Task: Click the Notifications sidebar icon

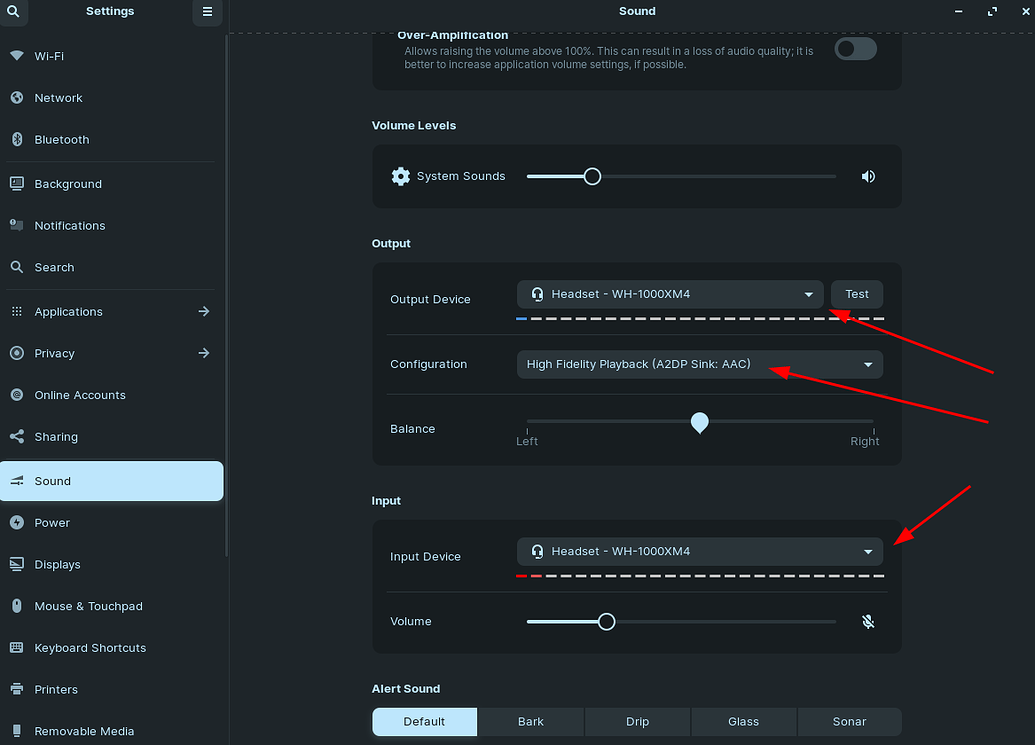Action: (17, 225)
